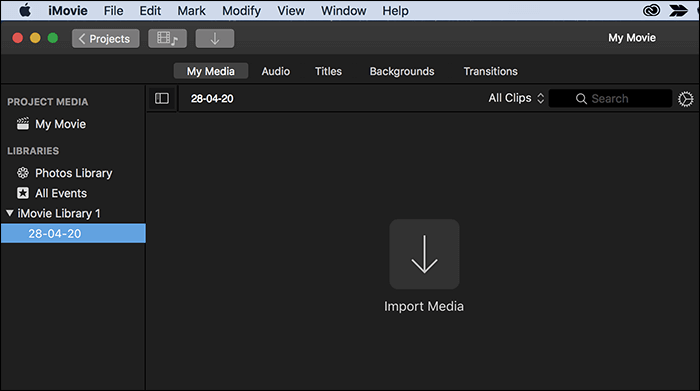Close the iMovie window
Screen dimensions: 700x391
coord(17,38)
